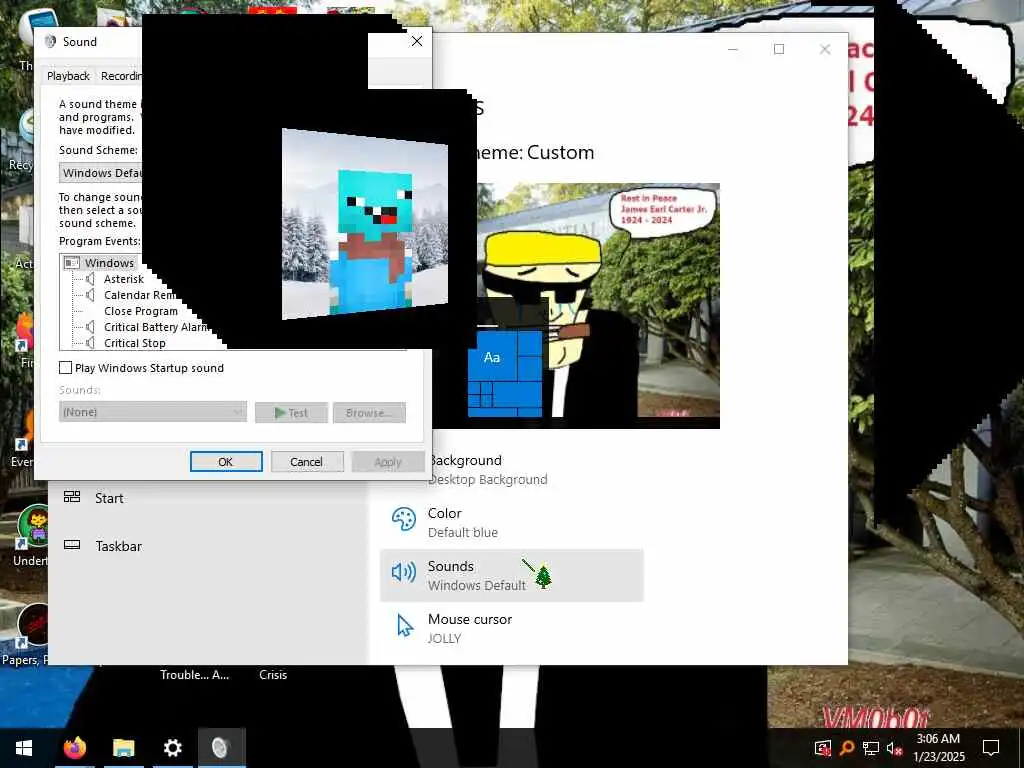Viewport: 1024px width, 768px height.
Task: Open the Sound Scheme dropdown
Action: tap(100, 173)
